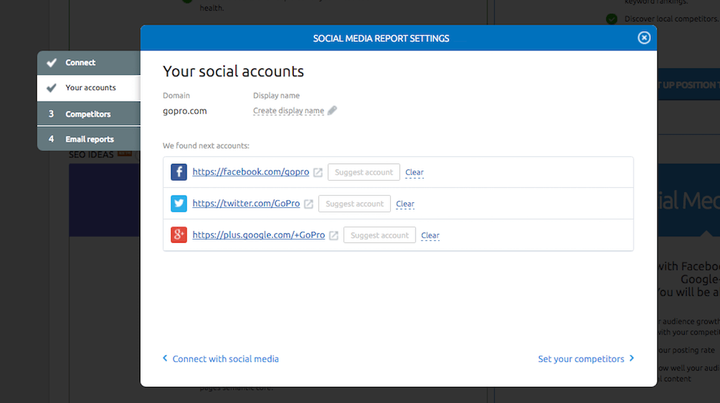Image resolution: width=720 pixels, height=403 pixels.
Task: Open the https://plus.google.com/+GoPro link
Action: [x=259, y=235]
